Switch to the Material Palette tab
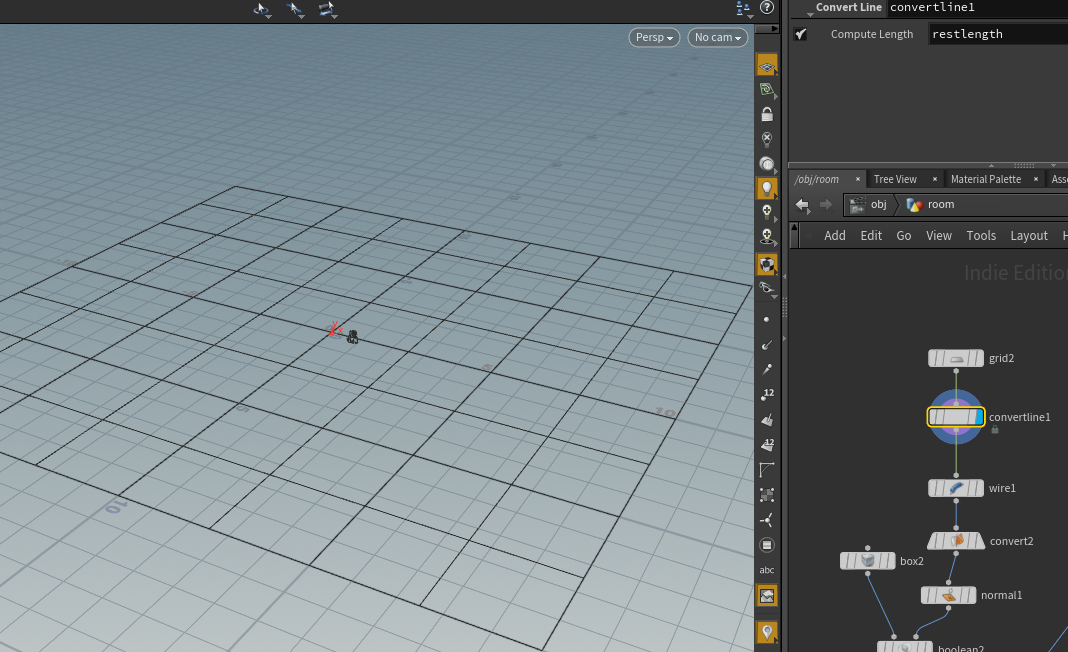This screenshot has width=1068, height=652. [x=986, y=179]
